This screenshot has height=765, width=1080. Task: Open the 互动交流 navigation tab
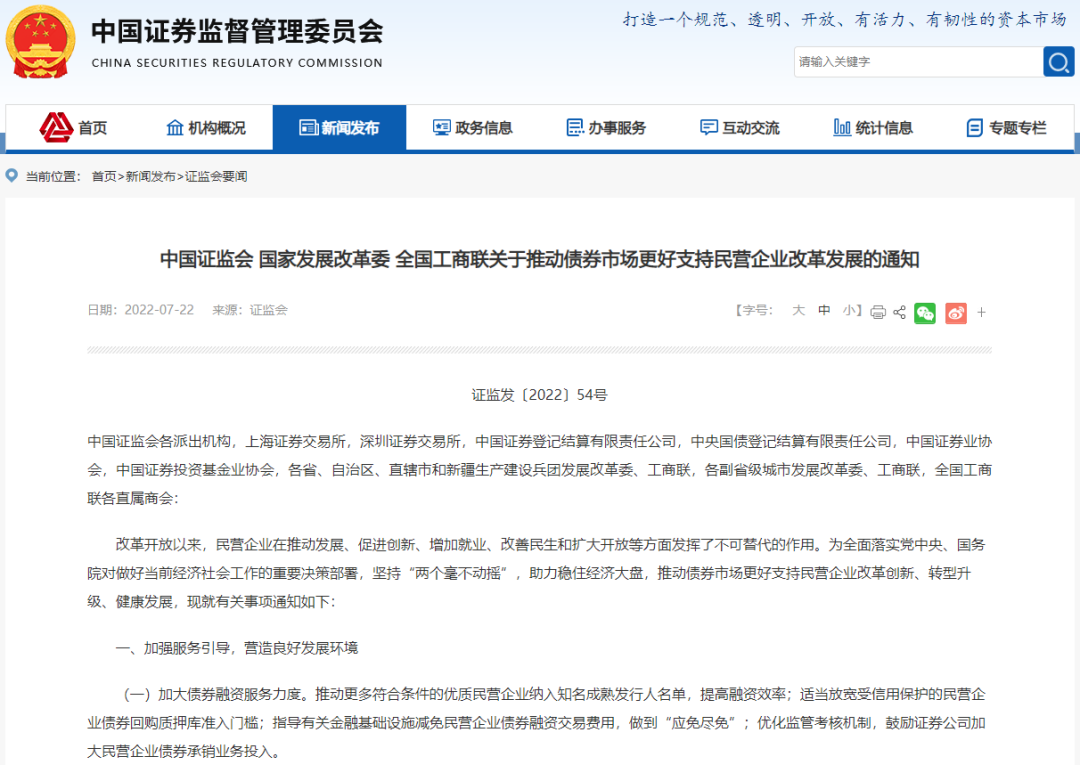[x=740, y=127]
